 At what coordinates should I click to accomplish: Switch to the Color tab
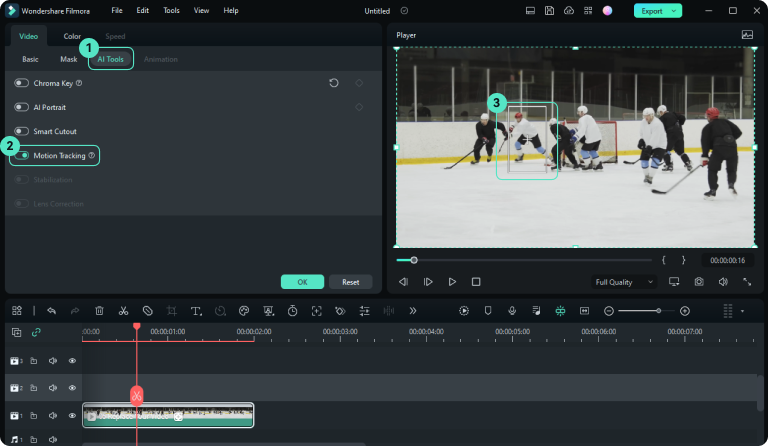pyautogui.click(x=72, y=36)
